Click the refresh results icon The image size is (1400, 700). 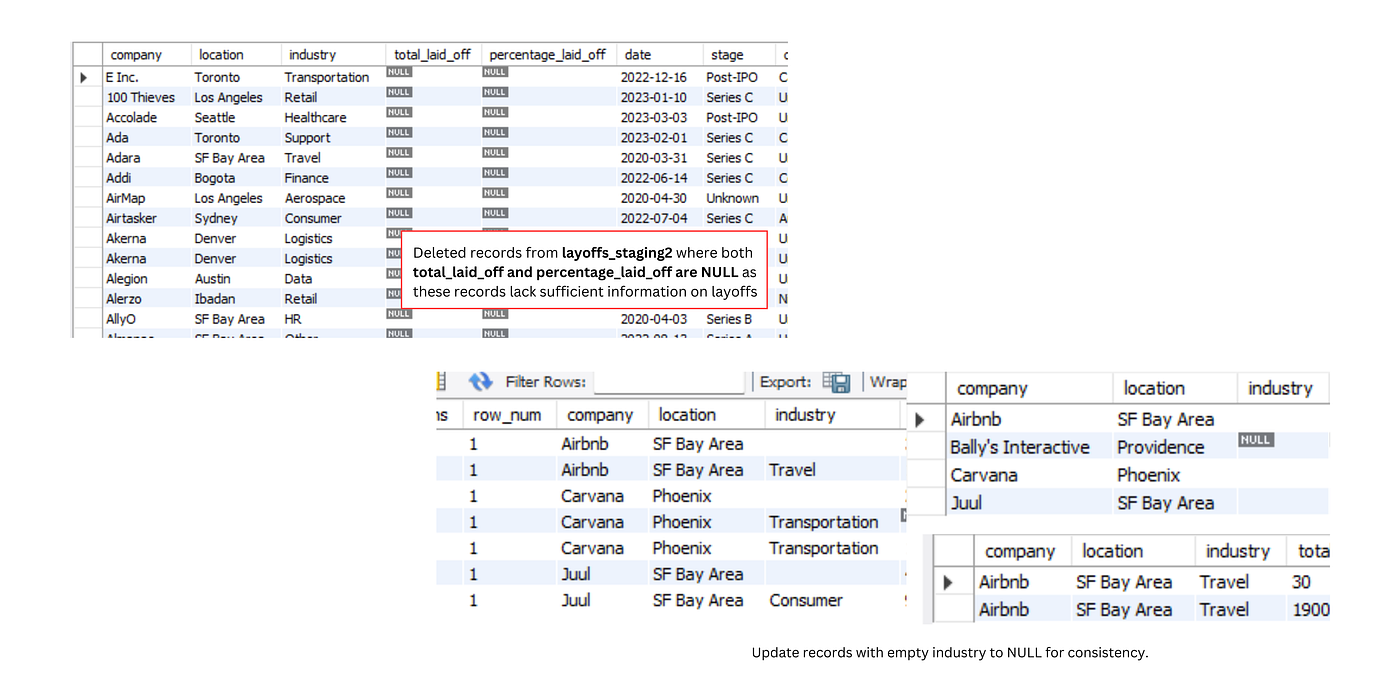481,382
